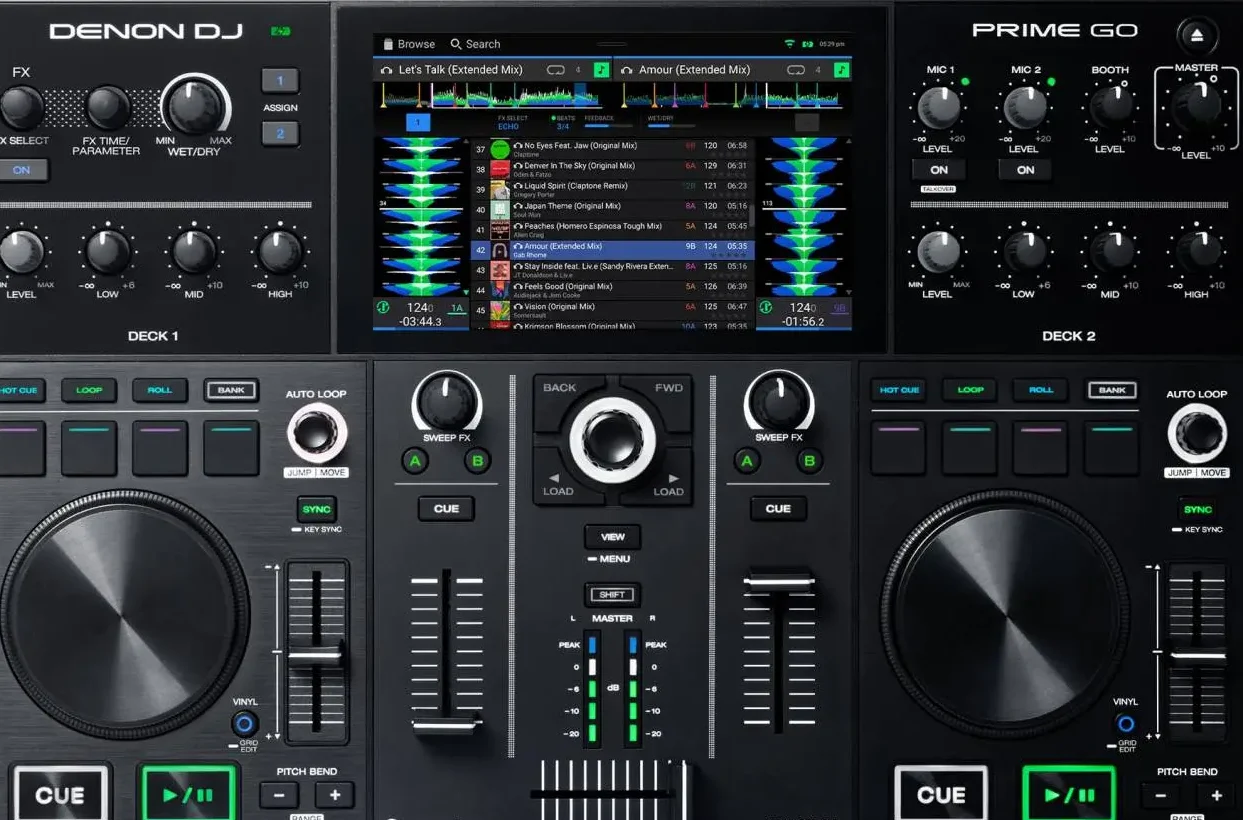
Task: Toggle the blue FX 1 button on touchscreen
Action: 418,122
